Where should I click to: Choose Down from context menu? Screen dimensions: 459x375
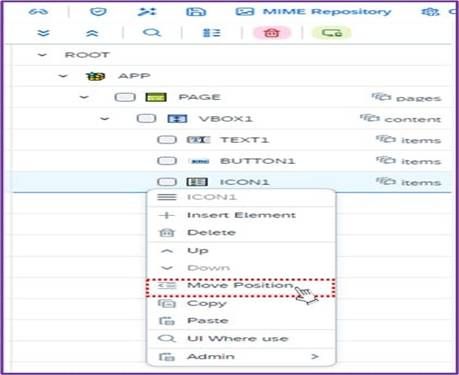pos(241,268)
